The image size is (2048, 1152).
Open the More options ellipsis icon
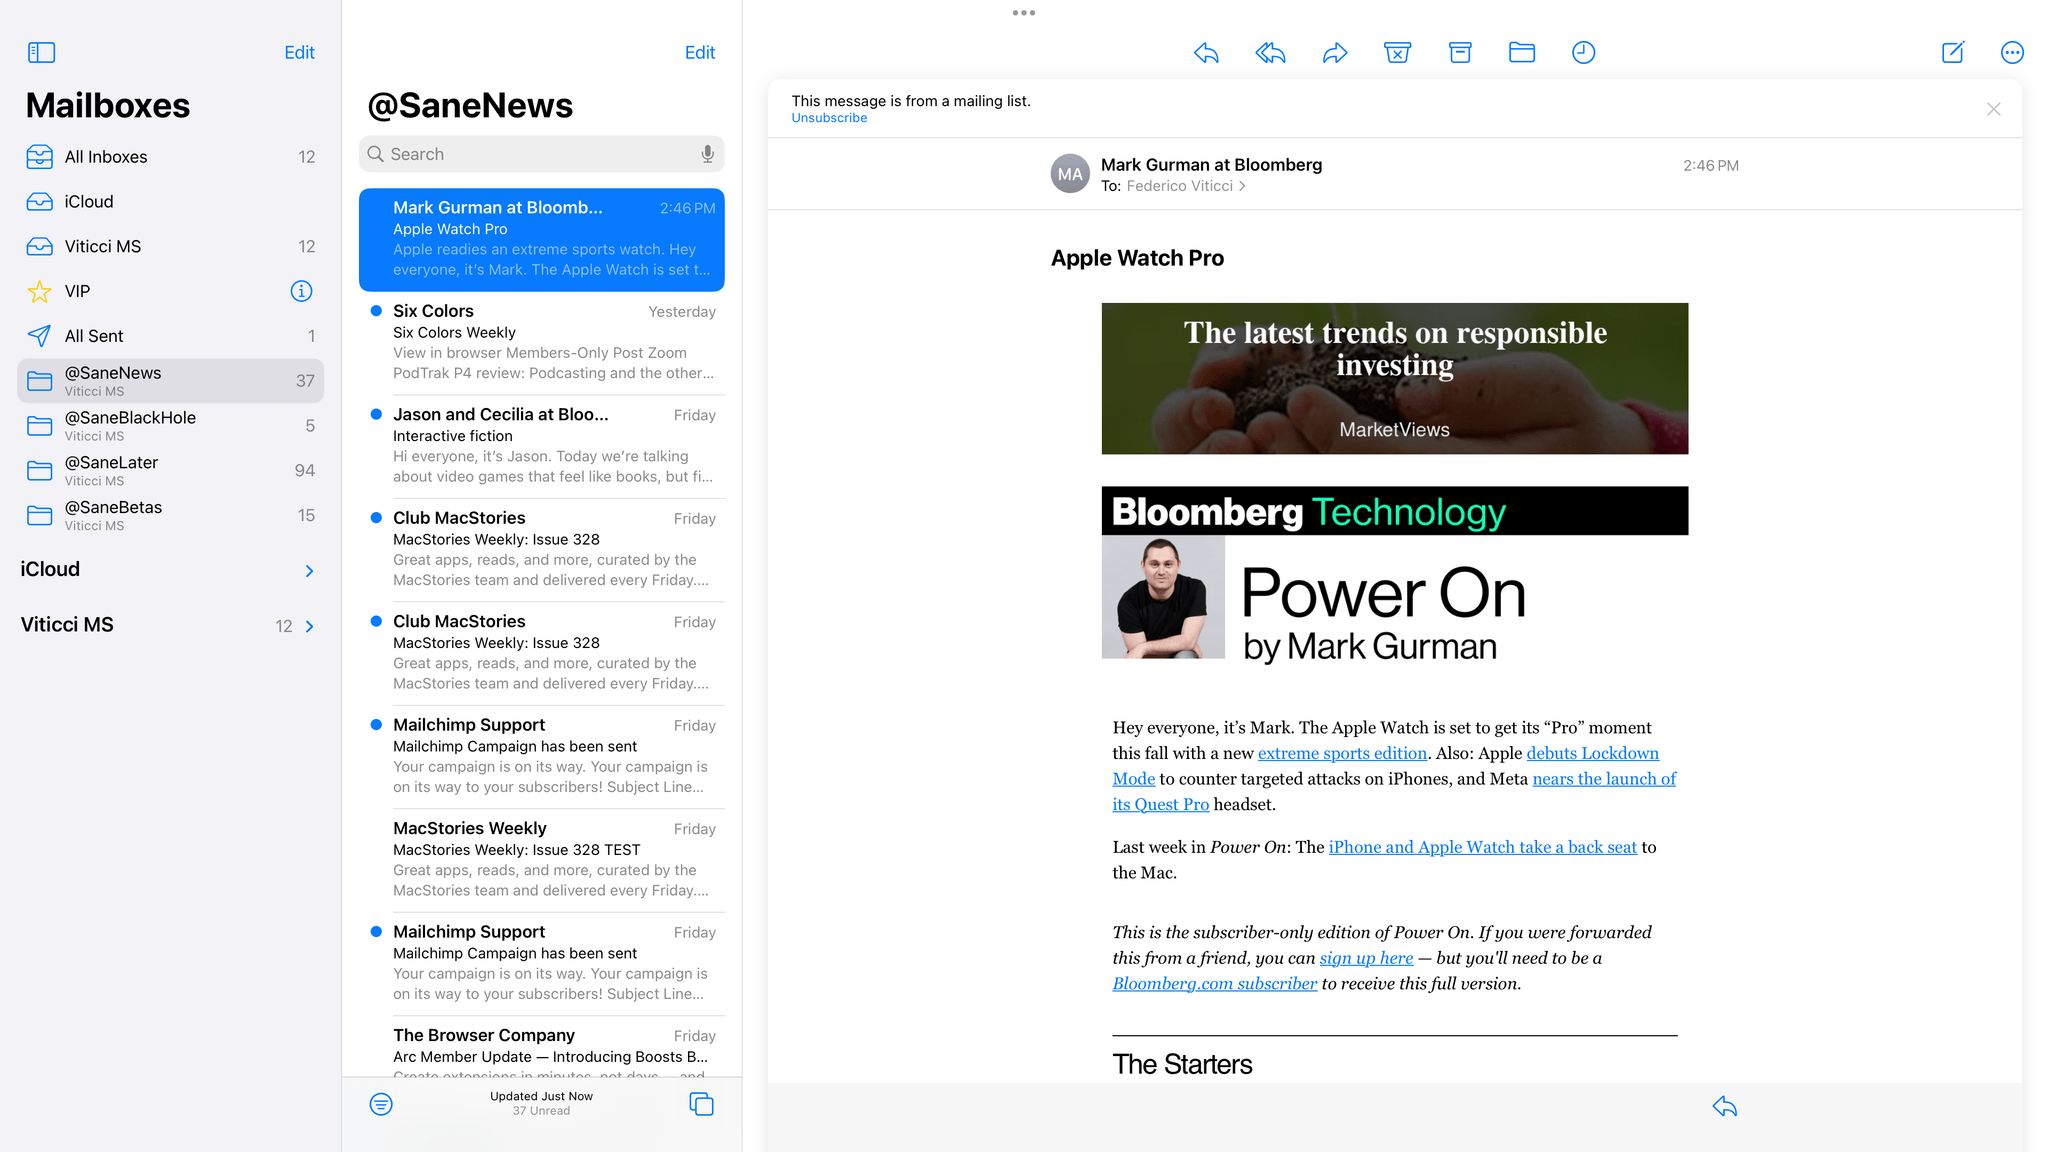(x=2012, y=52)
